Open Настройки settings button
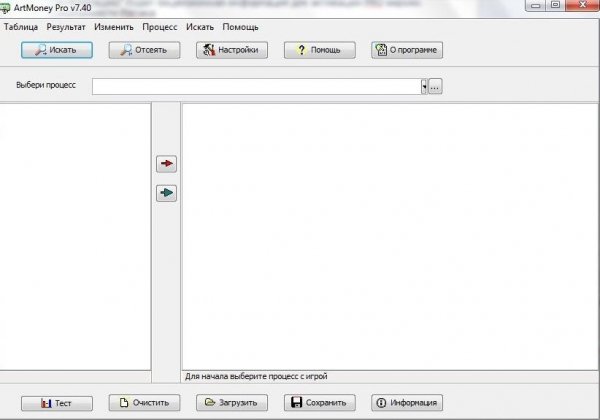The height and width of the screenshot is (420, 600). [x=232, y=50]
